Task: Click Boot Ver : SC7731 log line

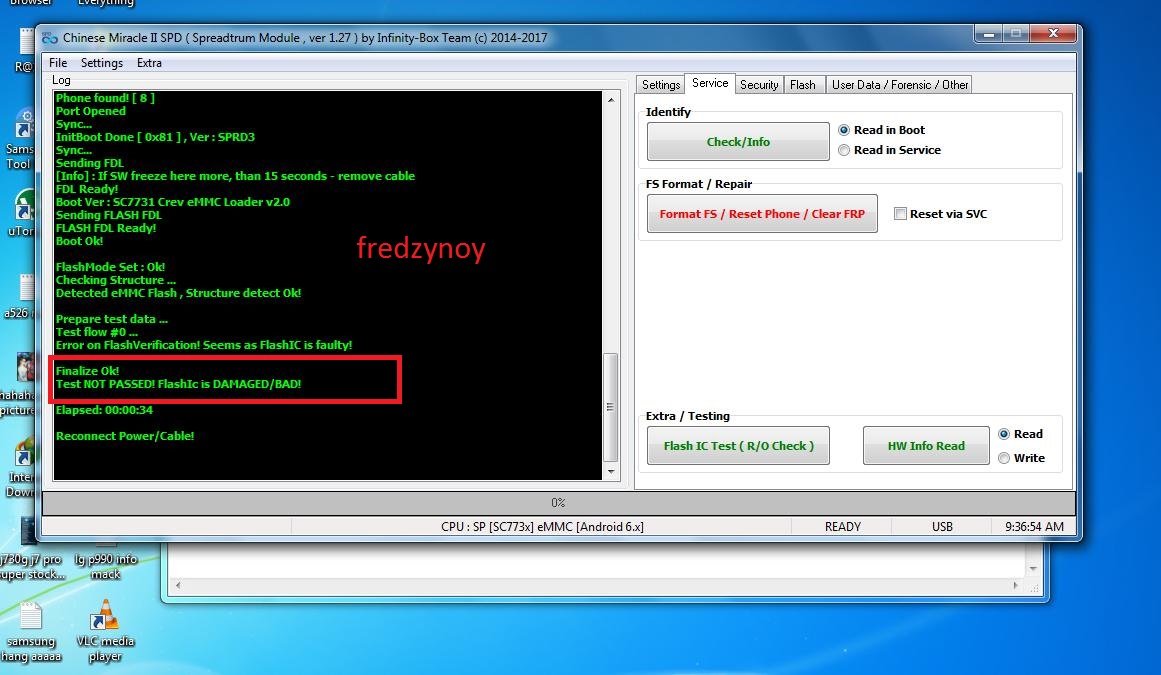Action: [x=173, y=202]
